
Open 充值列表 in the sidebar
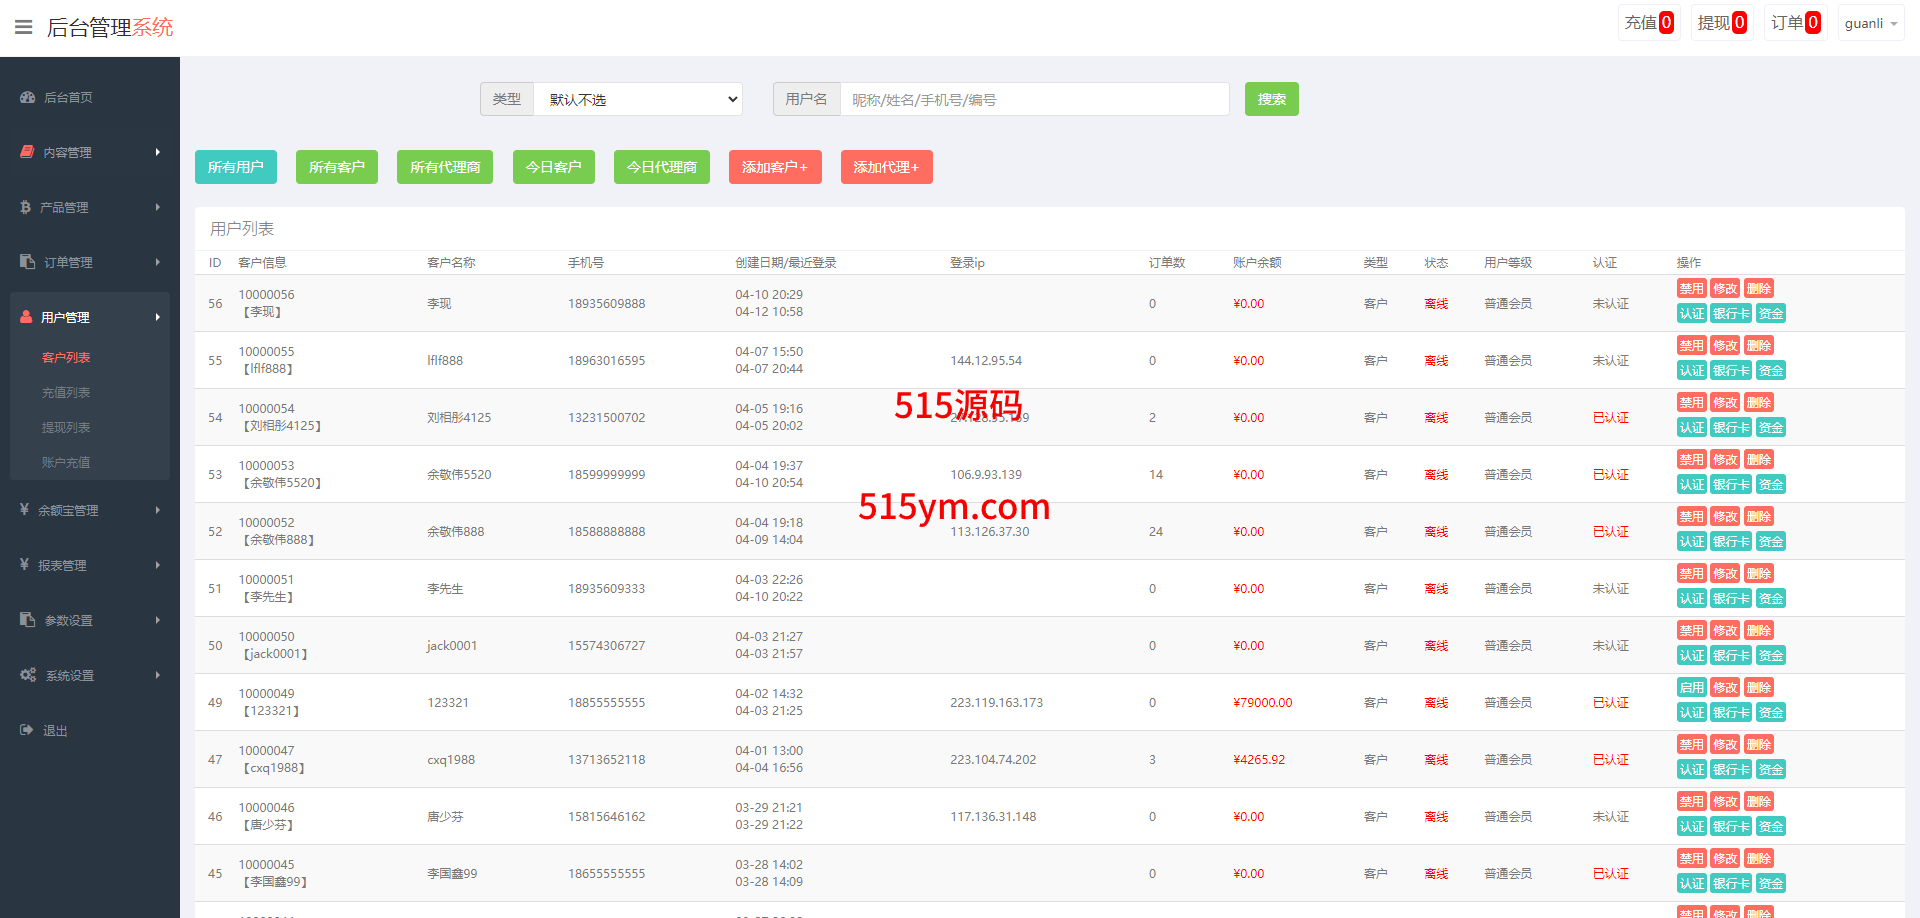point(66,392)
